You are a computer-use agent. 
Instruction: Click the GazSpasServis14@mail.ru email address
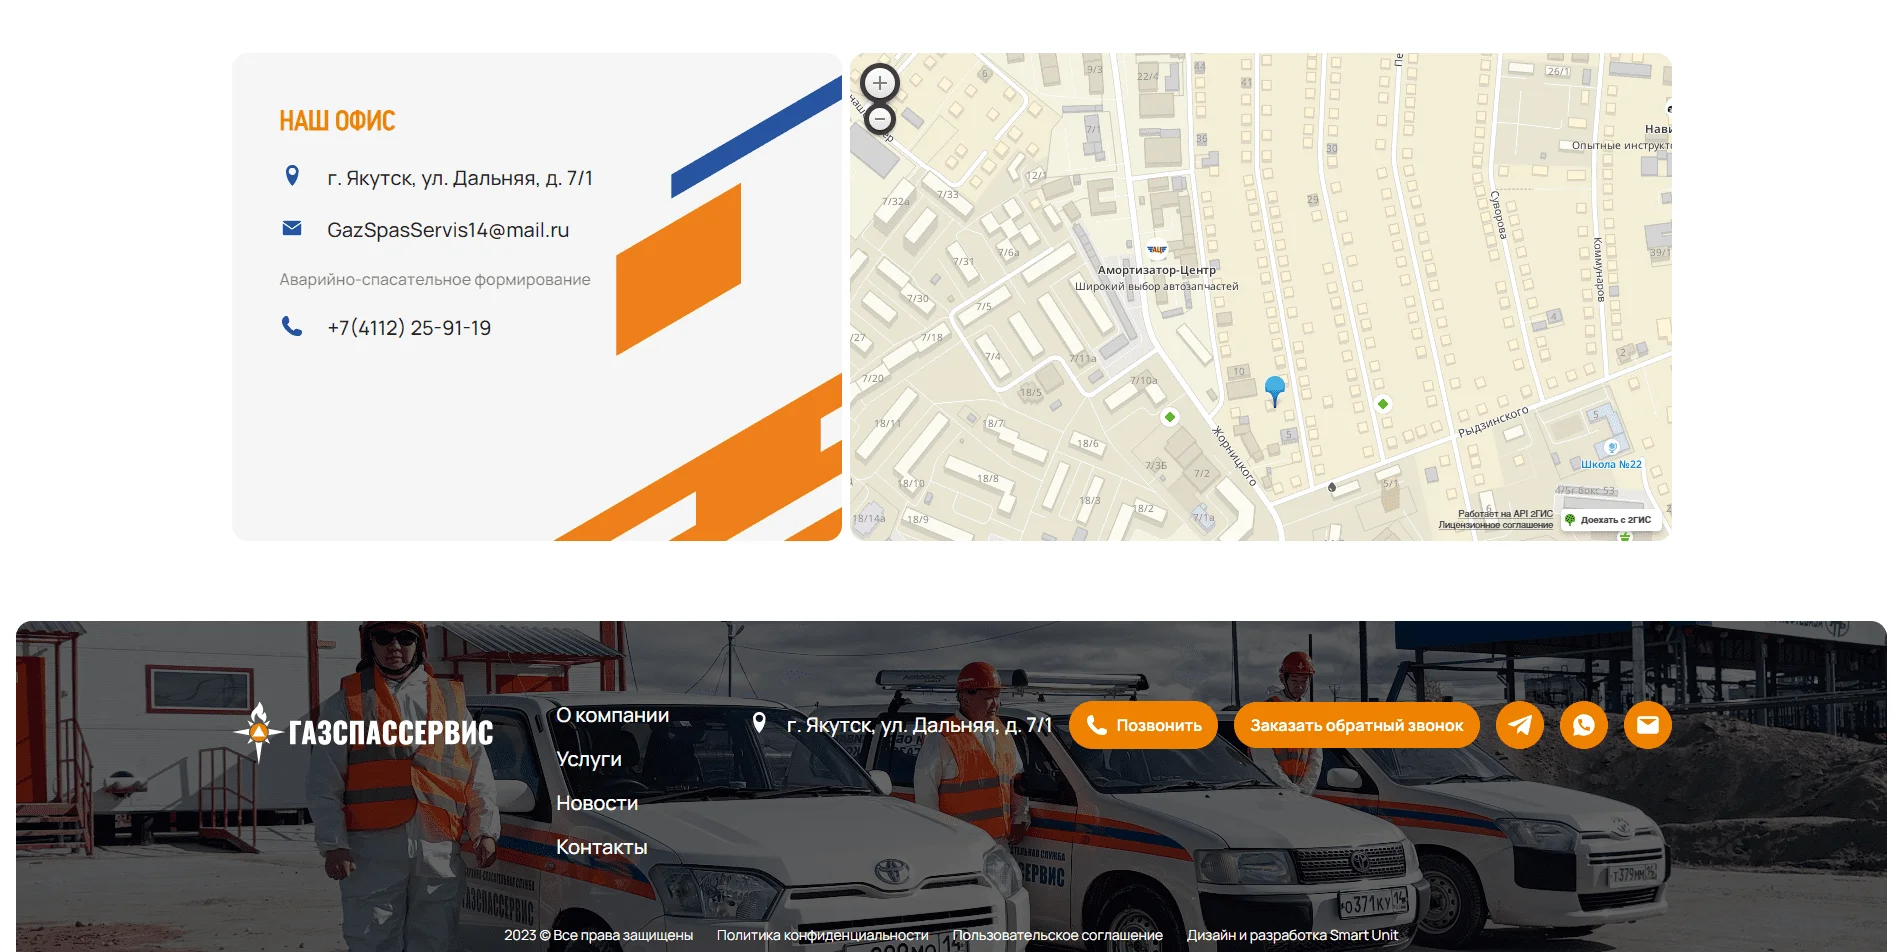[448, 230]
